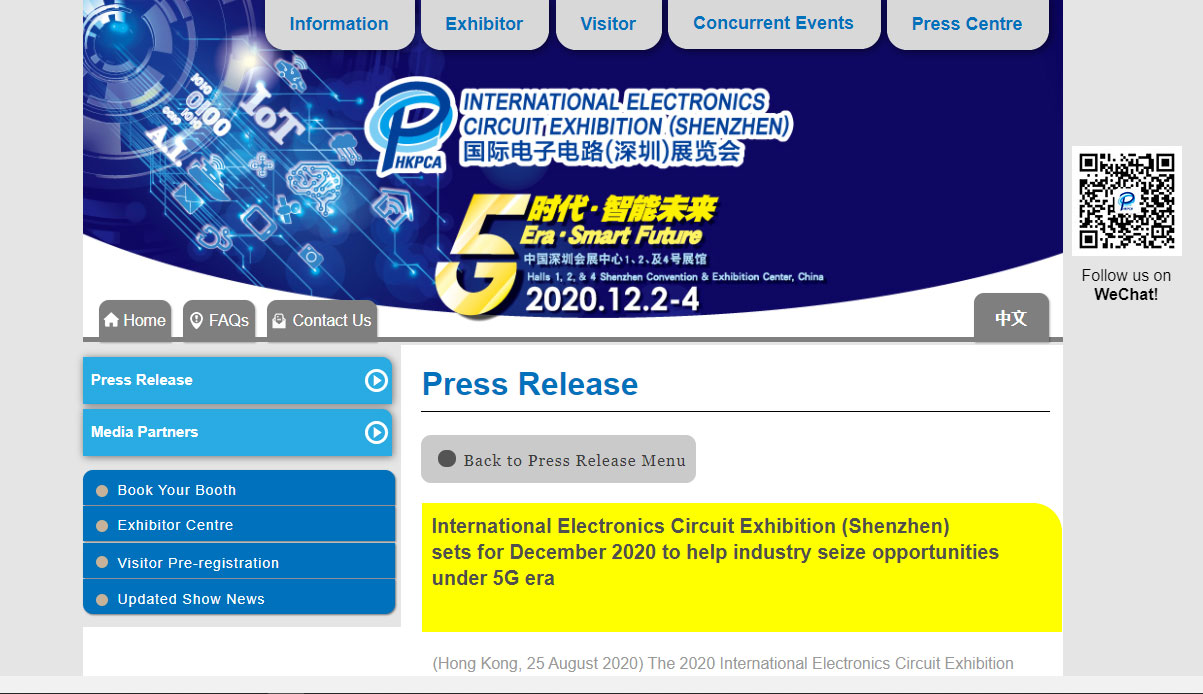Click the yellow press release headline
The height and width of the screenshot is (694, 1203).
coord(741,567)
